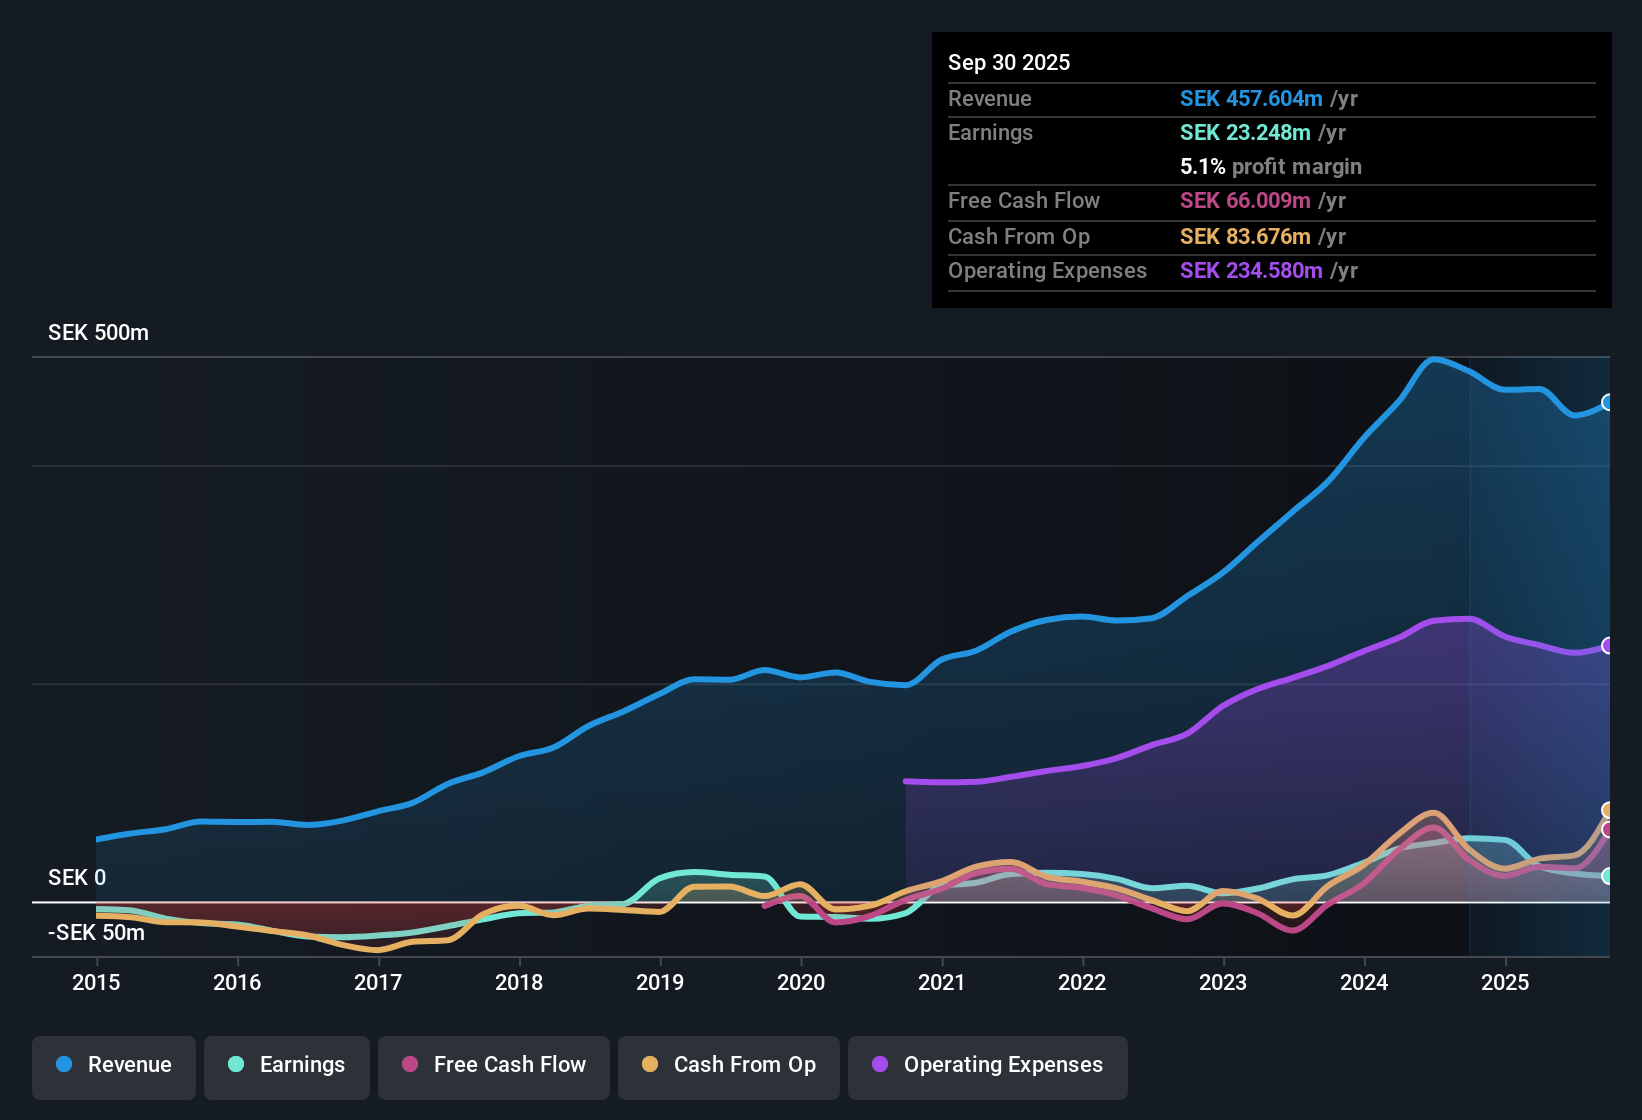Screen dimensions: 1642x1120
Task: Click the Sep 30 2025 tooltip date
Action: pyautogui.click(x=1009, y=62)
